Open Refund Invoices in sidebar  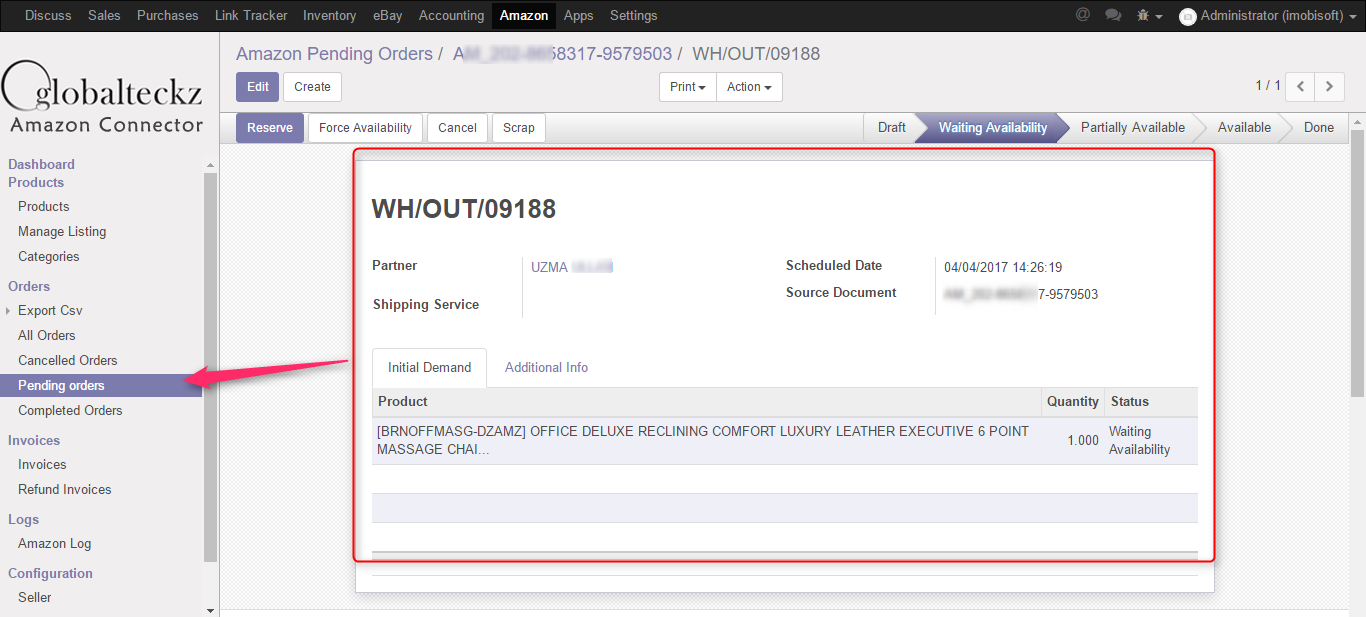pos(65,490)
